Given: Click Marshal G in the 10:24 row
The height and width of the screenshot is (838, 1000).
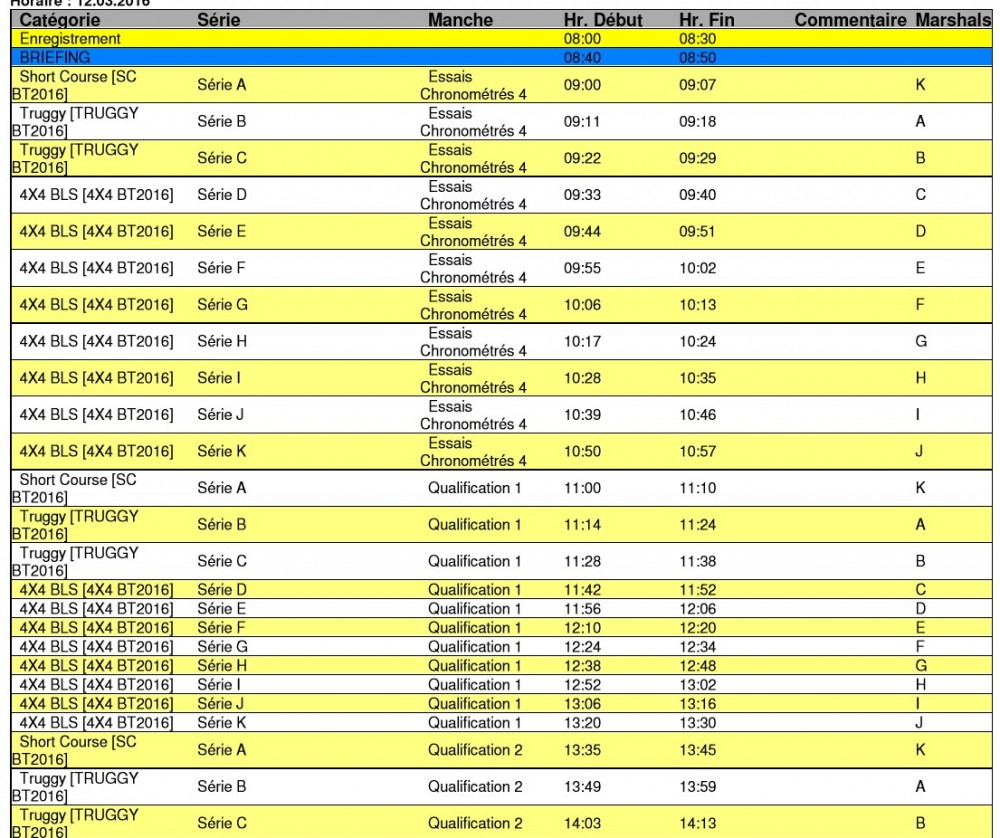Looking at the screenshot, I should (921, 341).
